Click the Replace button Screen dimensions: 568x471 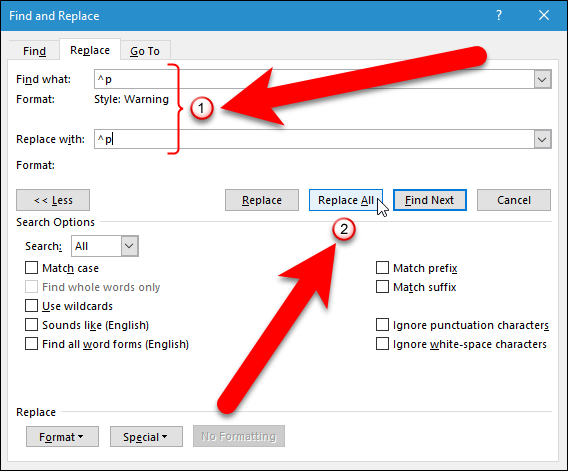[x=262, y=200]
